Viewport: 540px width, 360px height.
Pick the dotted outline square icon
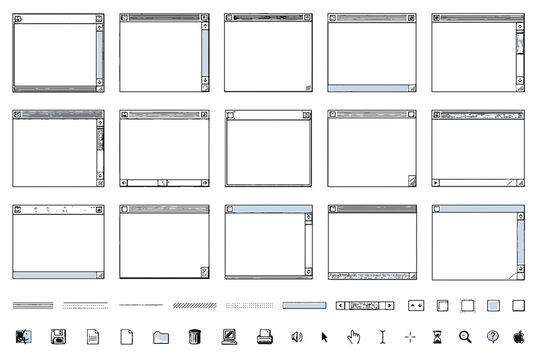[x=467, y=306]
